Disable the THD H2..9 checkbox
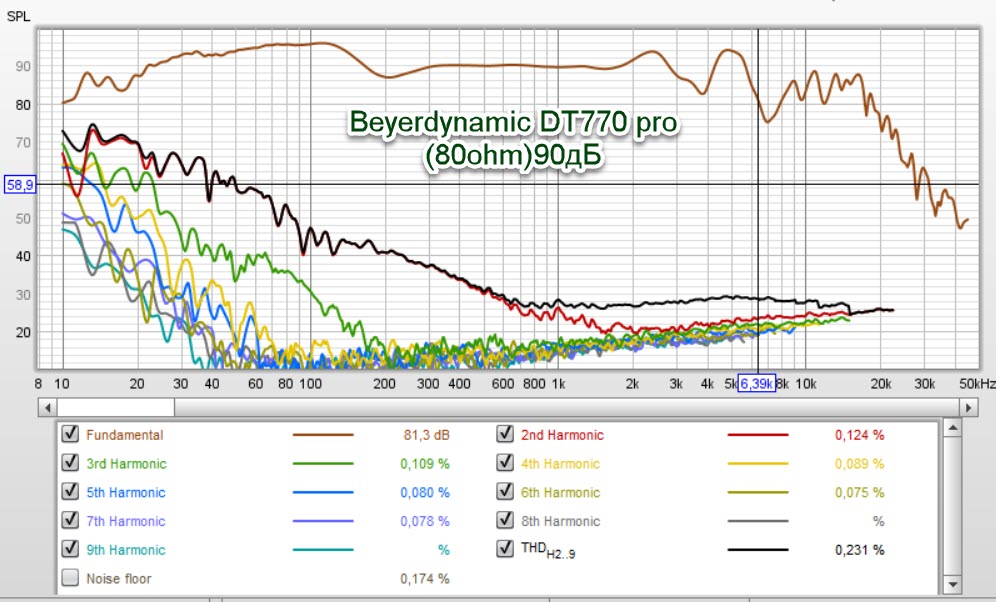Viewport: 996px width, 602px height. coord(505,549)
